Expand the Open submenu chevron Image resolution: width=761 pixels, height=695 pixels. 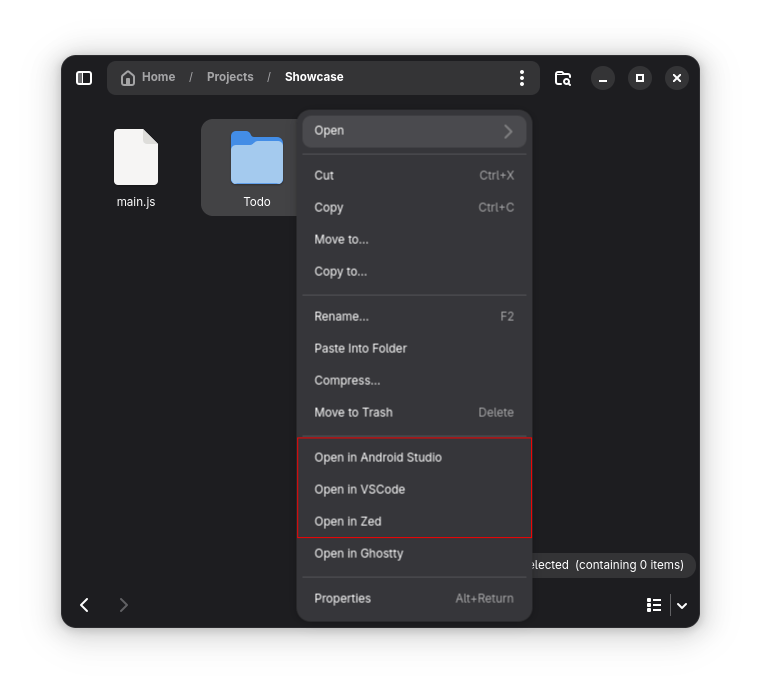(508, 132)
